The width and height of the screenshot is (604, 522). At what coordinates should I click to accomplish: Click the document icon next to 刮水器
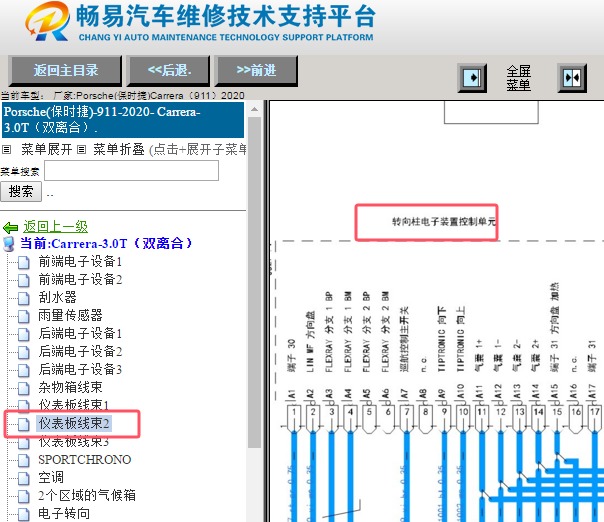coord(23,298)
